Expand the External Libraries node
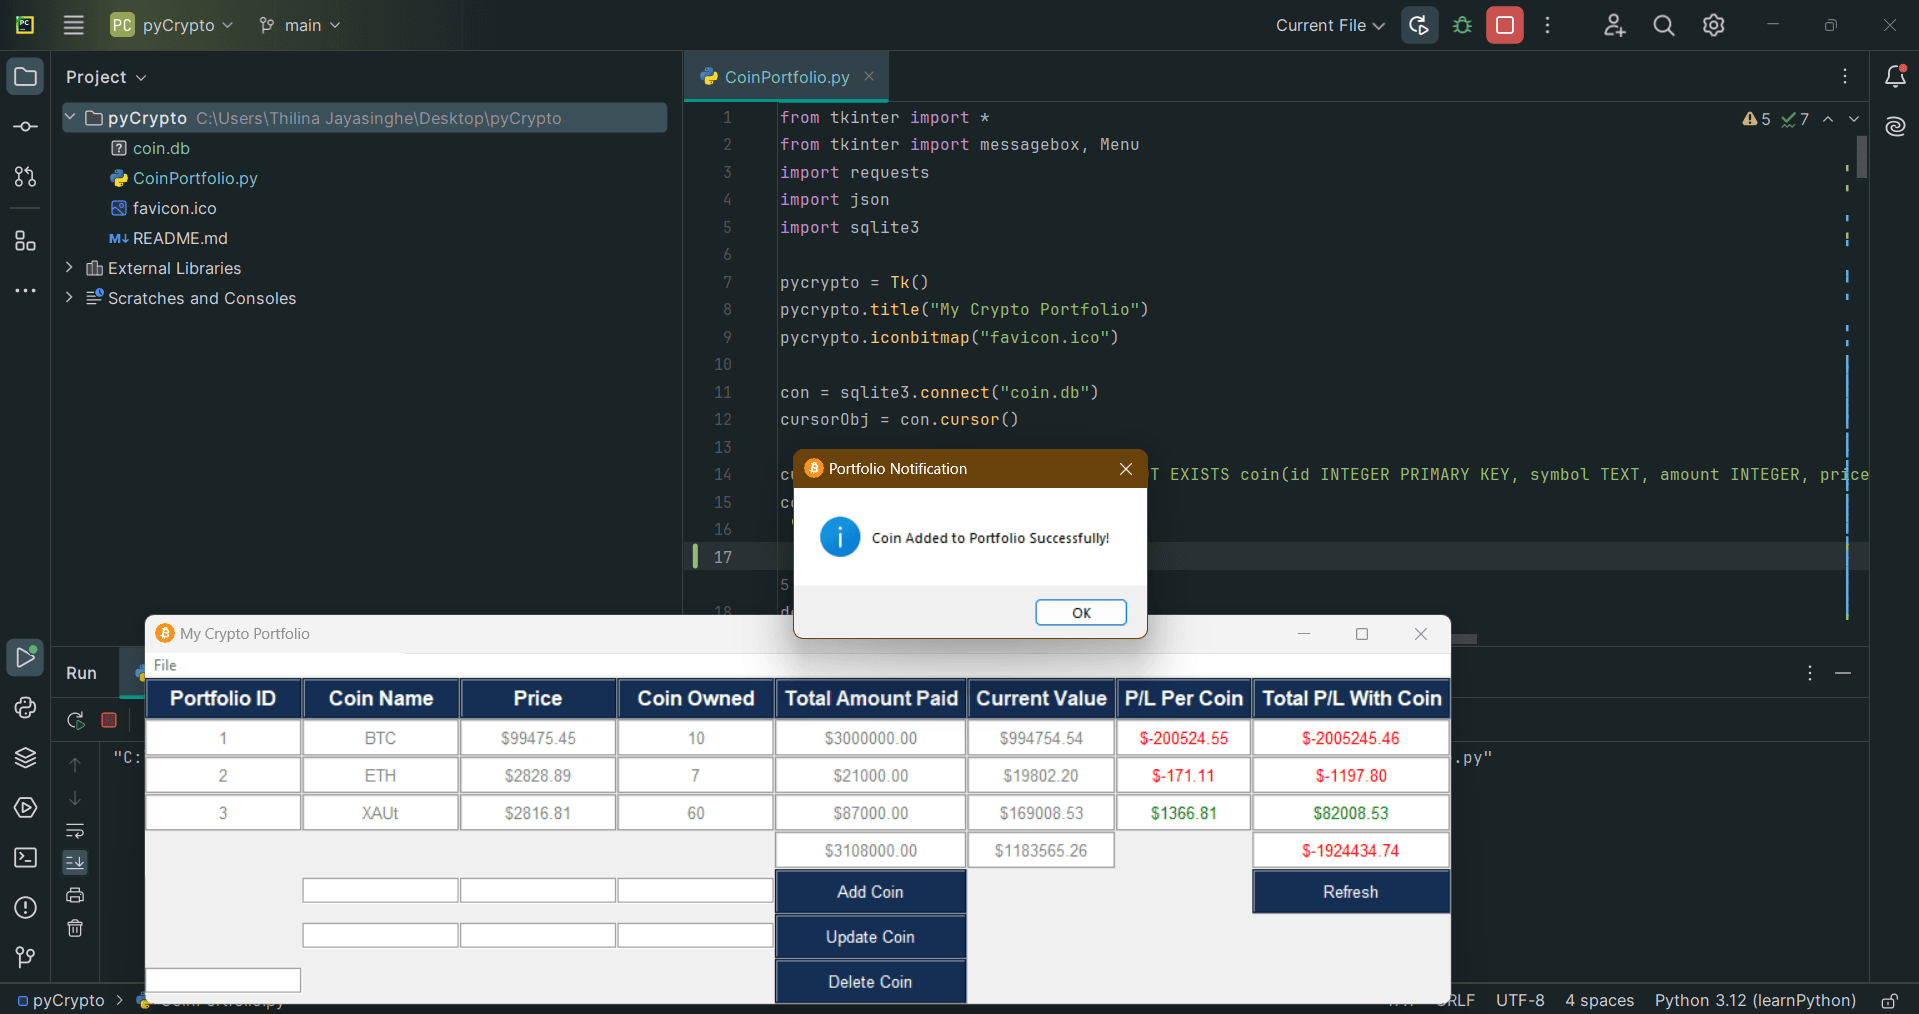Image resolution: width=1919 pixels, height=1014 pixels. click(69, 268)
